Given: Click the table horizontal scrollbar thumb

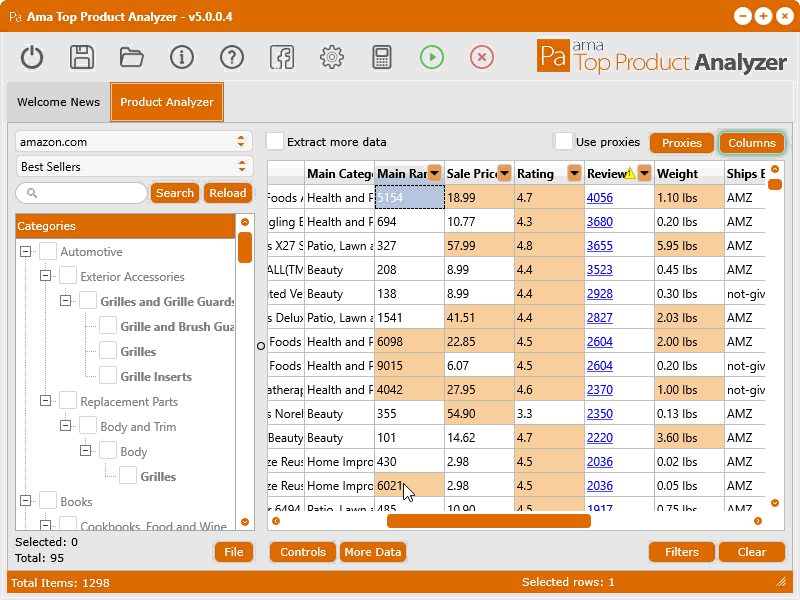Looking at the screenshot, I should [489, 521].
